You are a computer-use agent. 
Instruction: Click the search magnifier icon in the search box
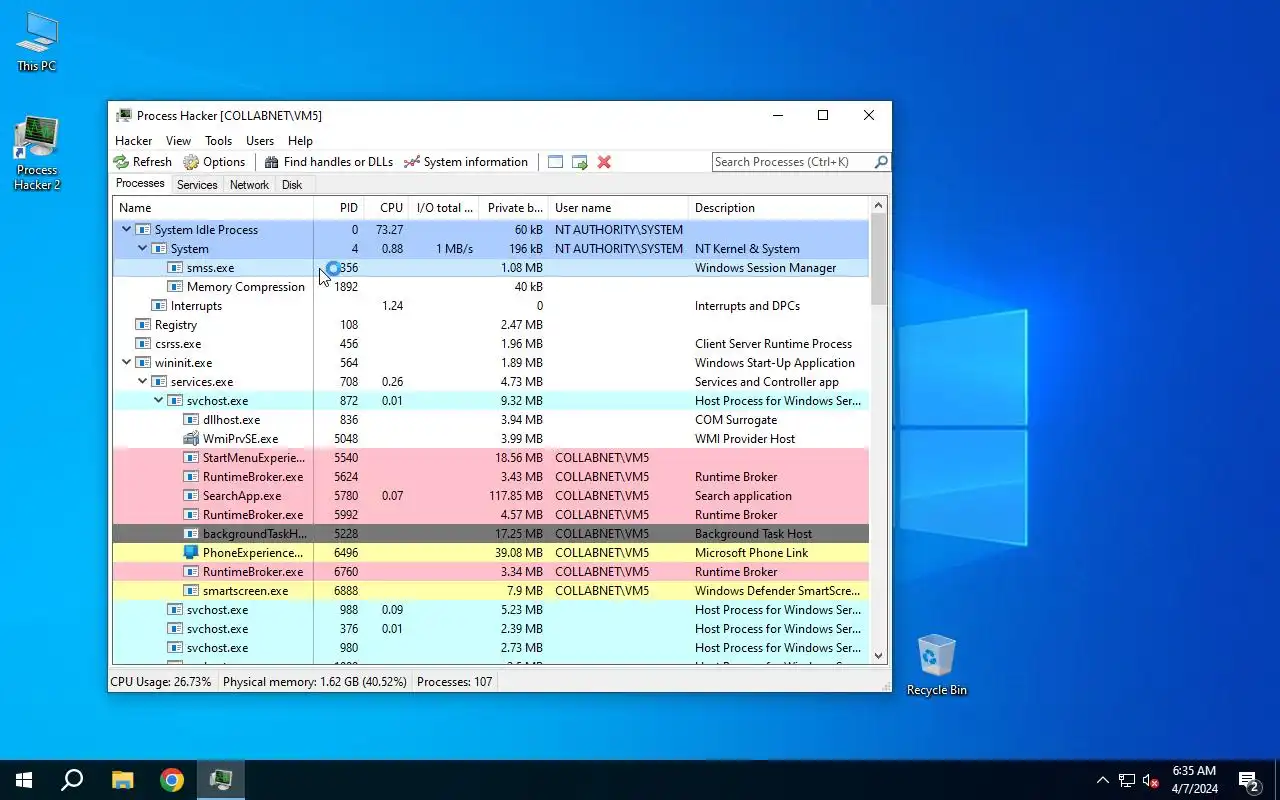(x=881, y=162)
